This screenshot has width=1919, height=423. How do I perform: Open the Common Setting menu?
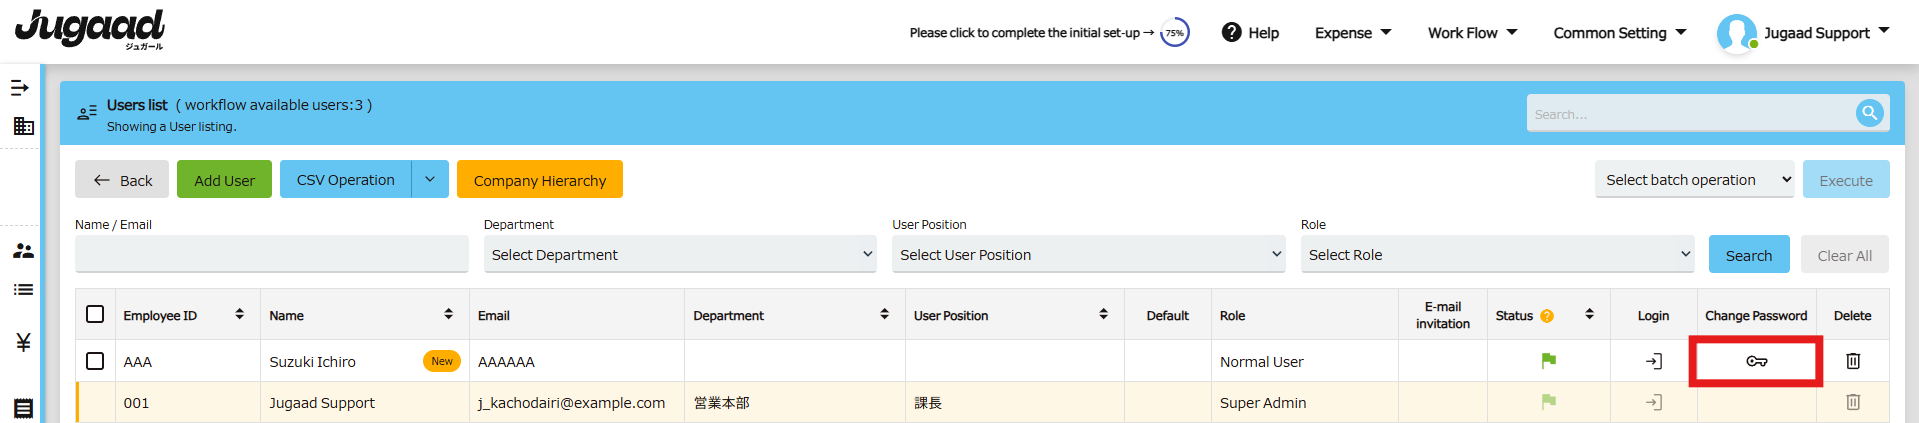click(1619, 33)
